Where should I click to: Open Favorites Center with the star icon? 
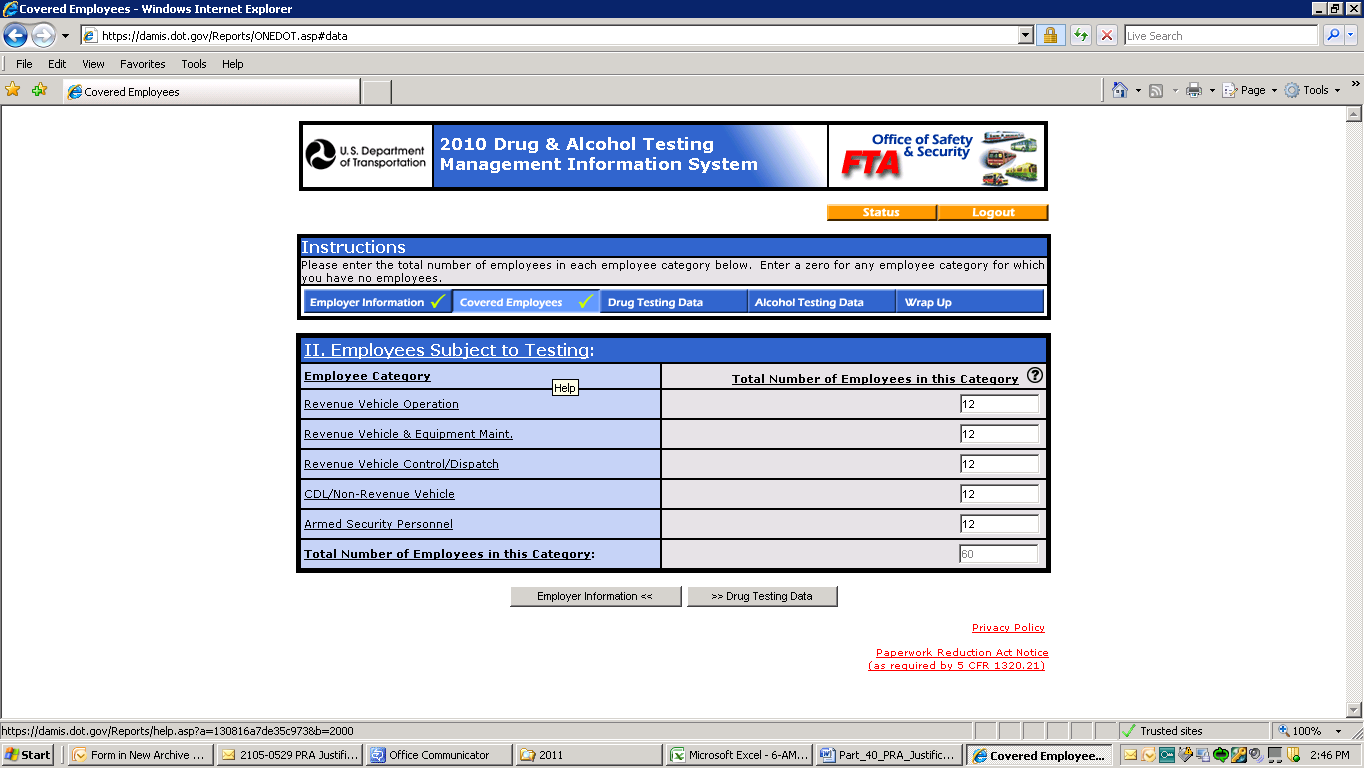tap(13, 90)
